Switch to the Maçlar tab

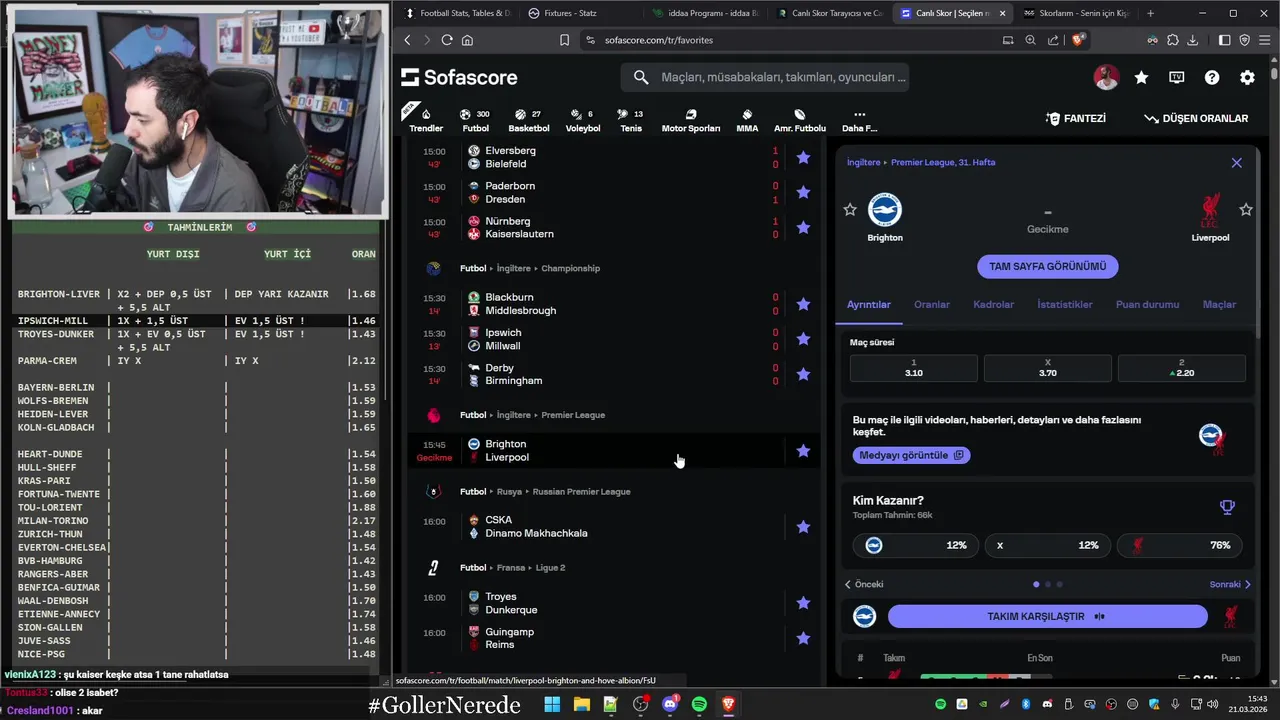[x=1219, y=304]
